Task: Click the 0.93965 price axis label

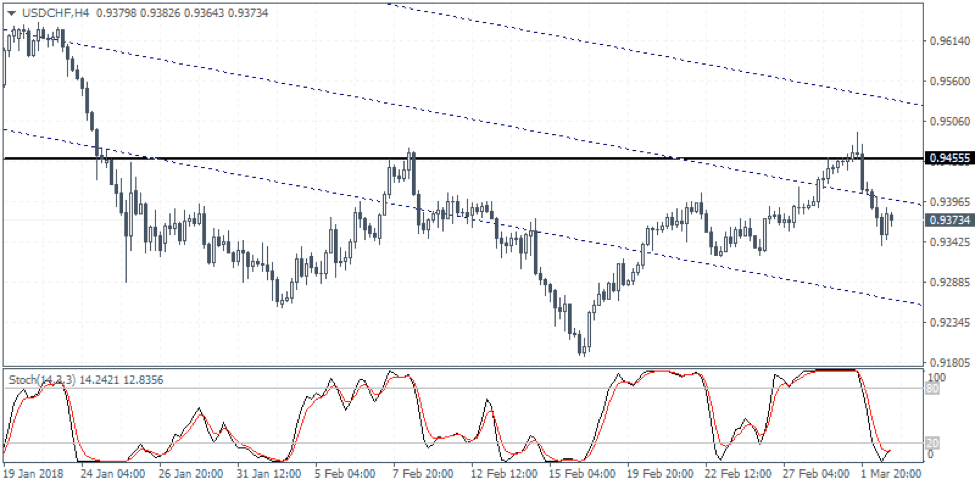Action: click(949, 201)
